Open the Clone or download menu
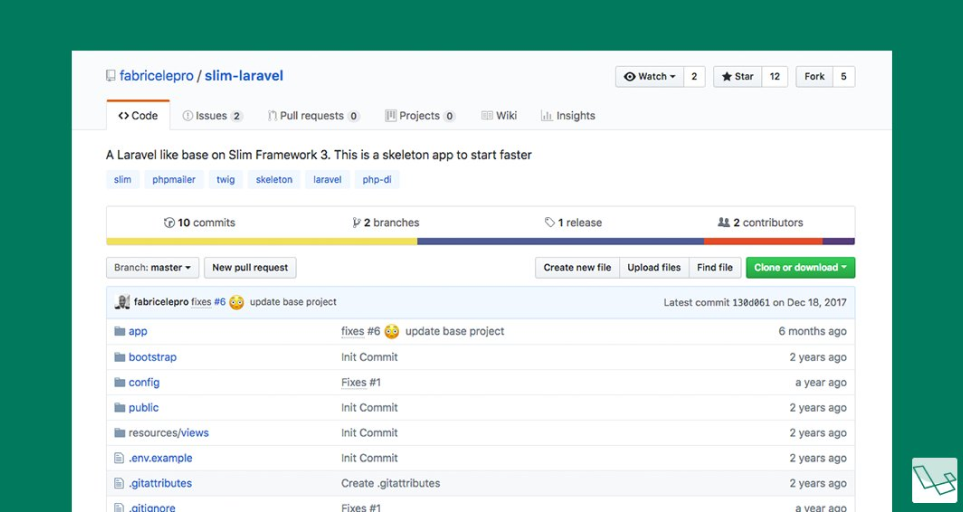The width and height of the screenshot is (963, 512). tap(800, 268)
